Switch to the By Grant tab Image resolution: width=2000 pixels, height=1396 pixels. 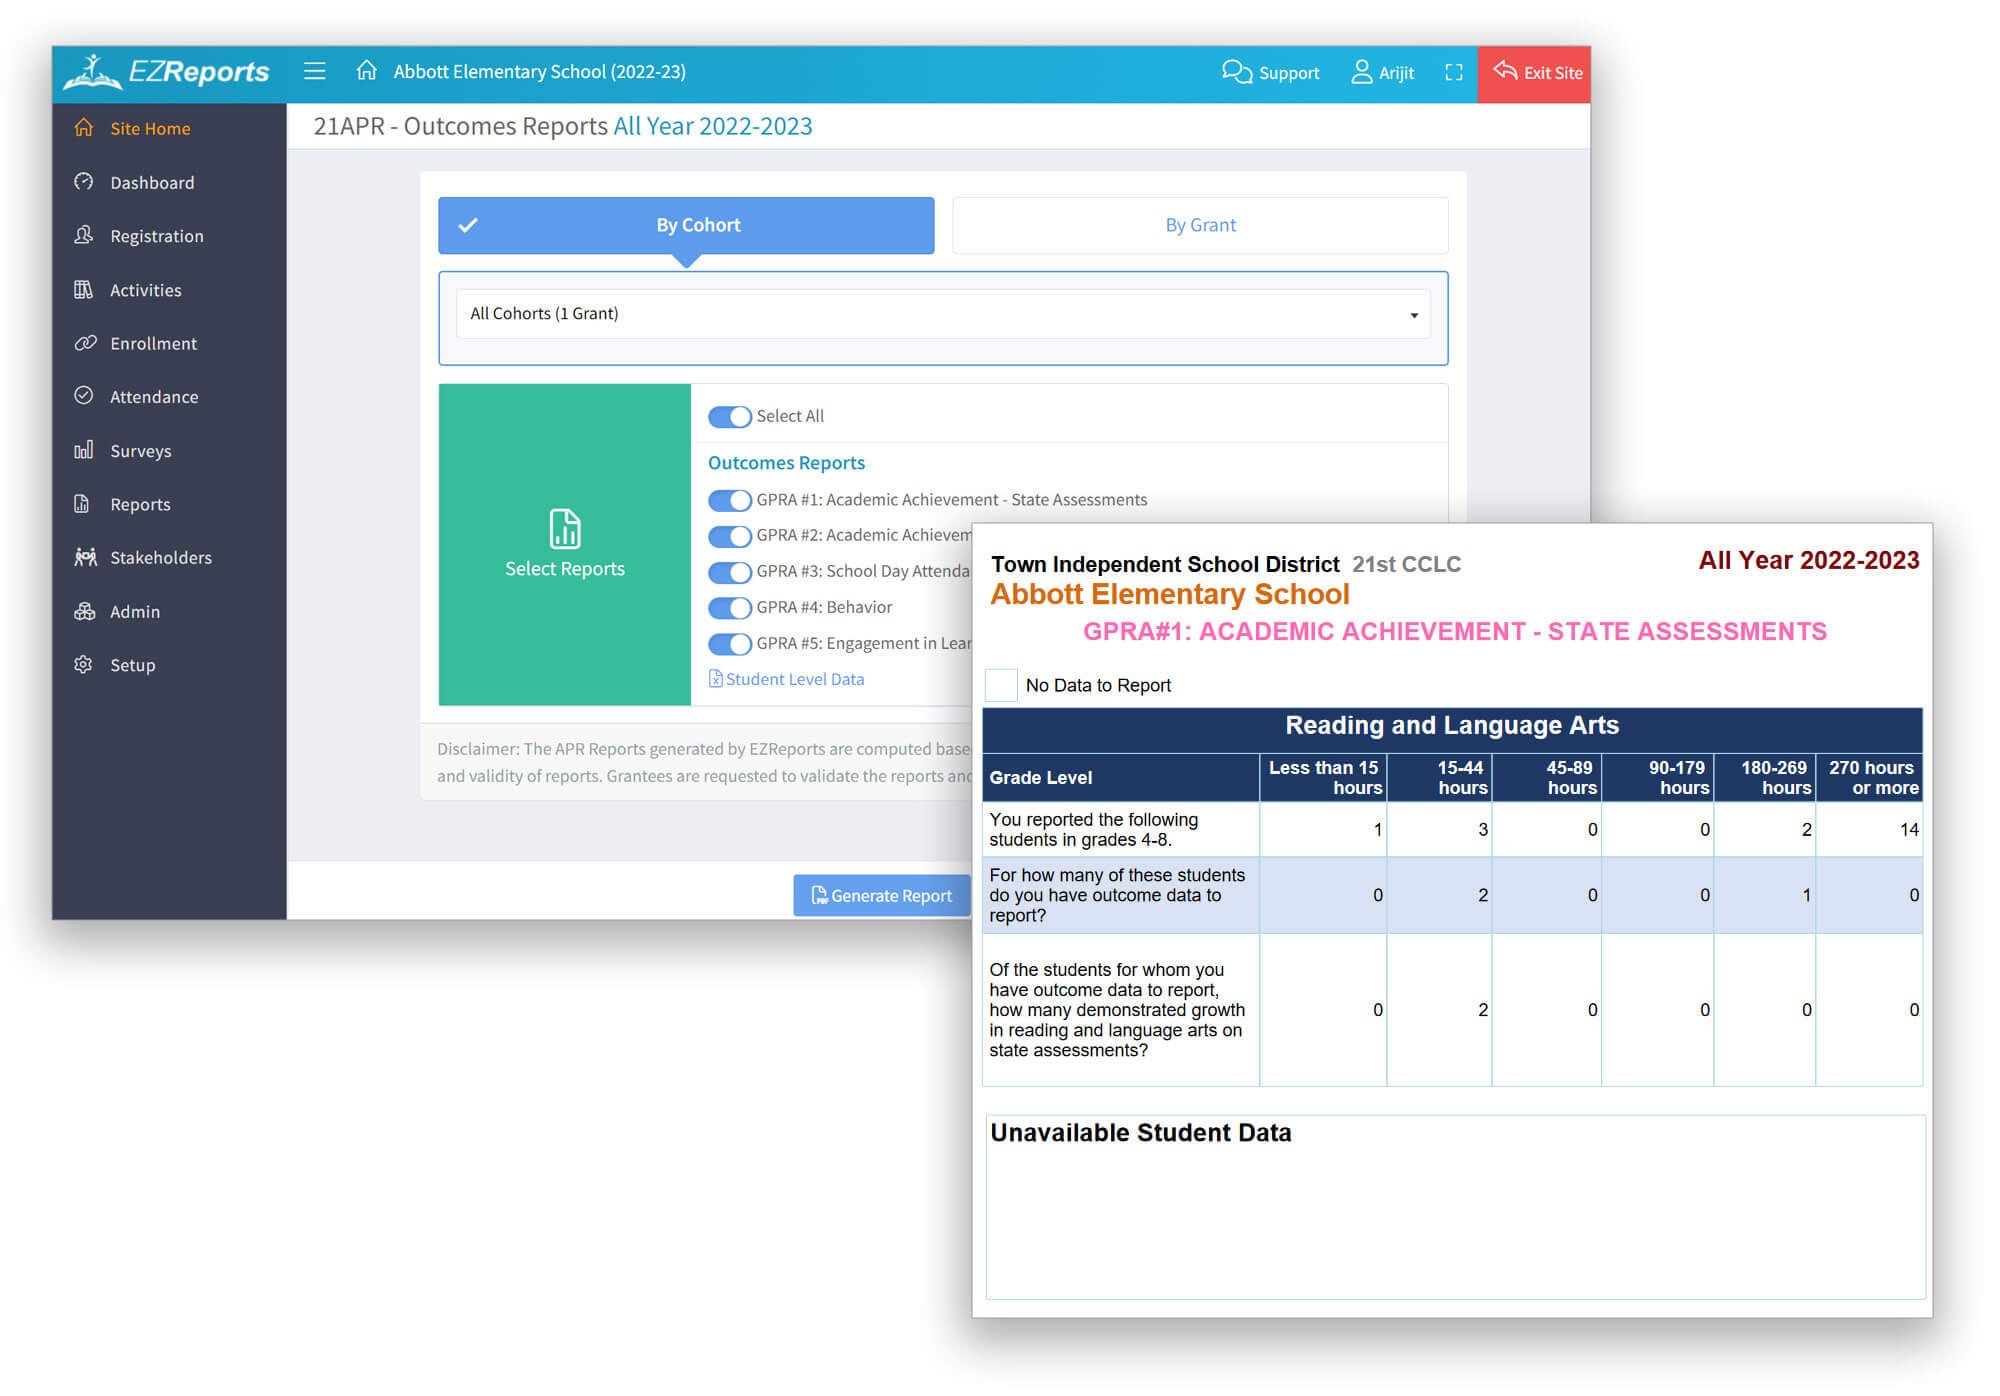click(1200, 225)
